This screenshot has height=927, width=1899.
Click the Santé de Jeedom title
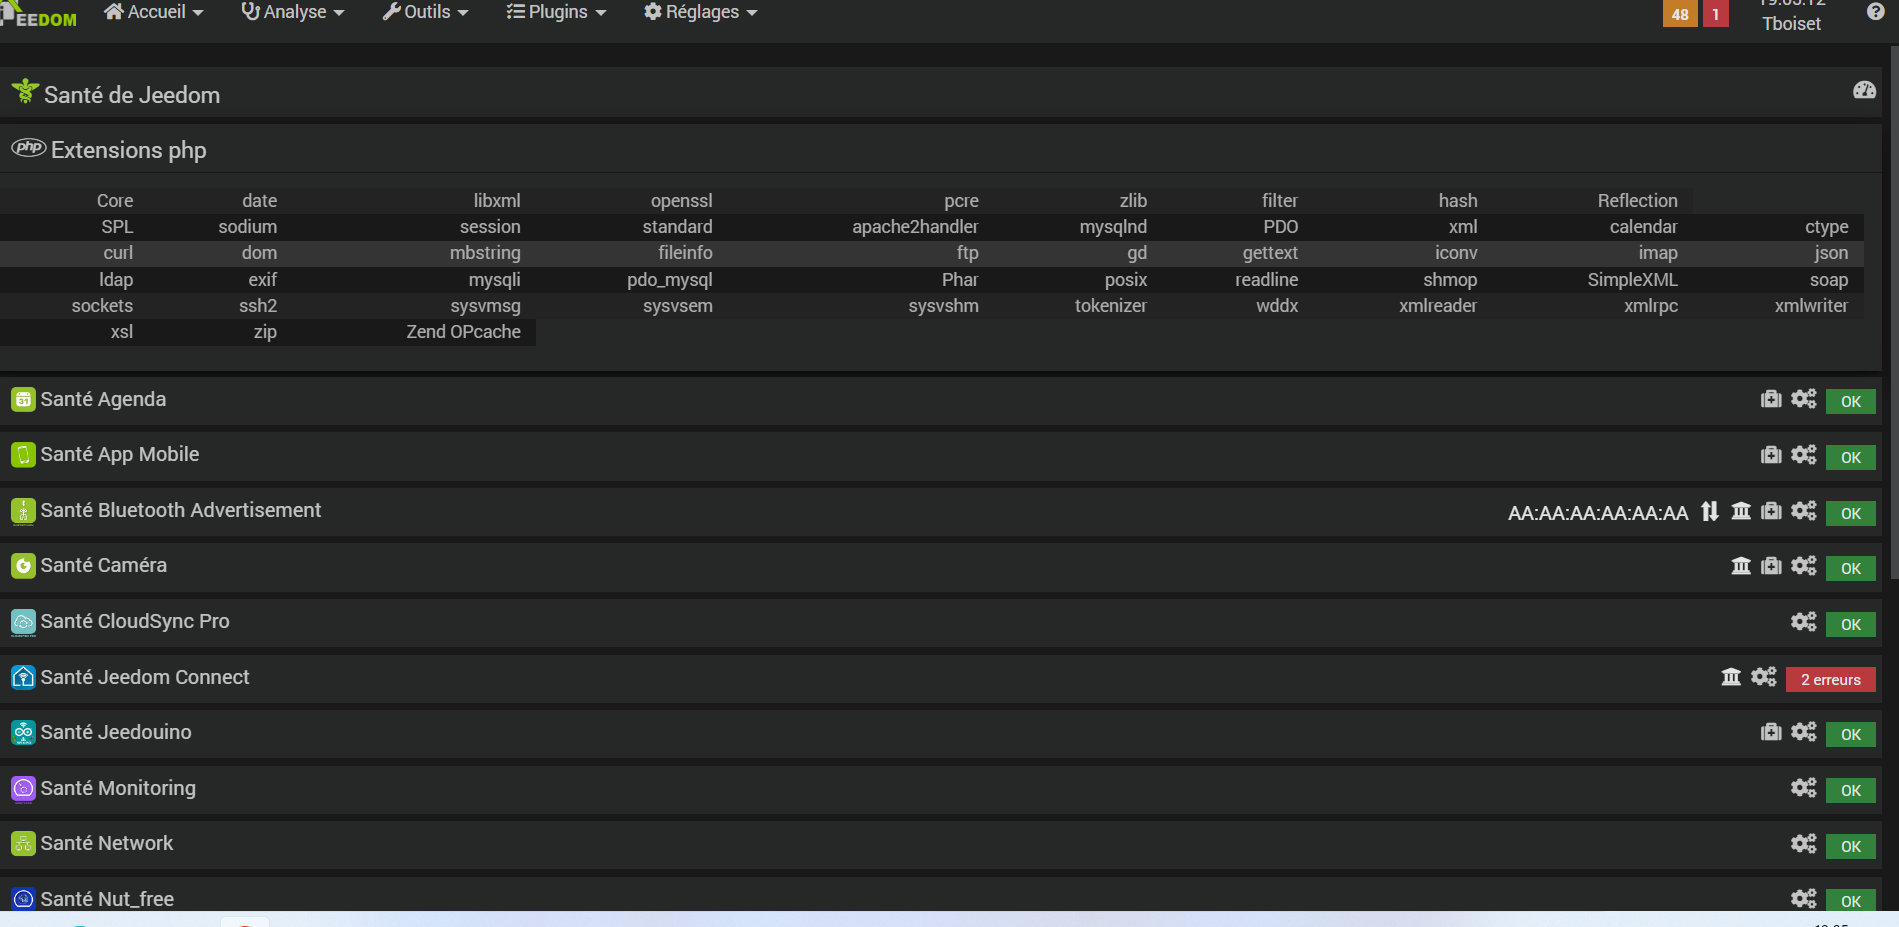pyautogui.click(x=132, y=95)
